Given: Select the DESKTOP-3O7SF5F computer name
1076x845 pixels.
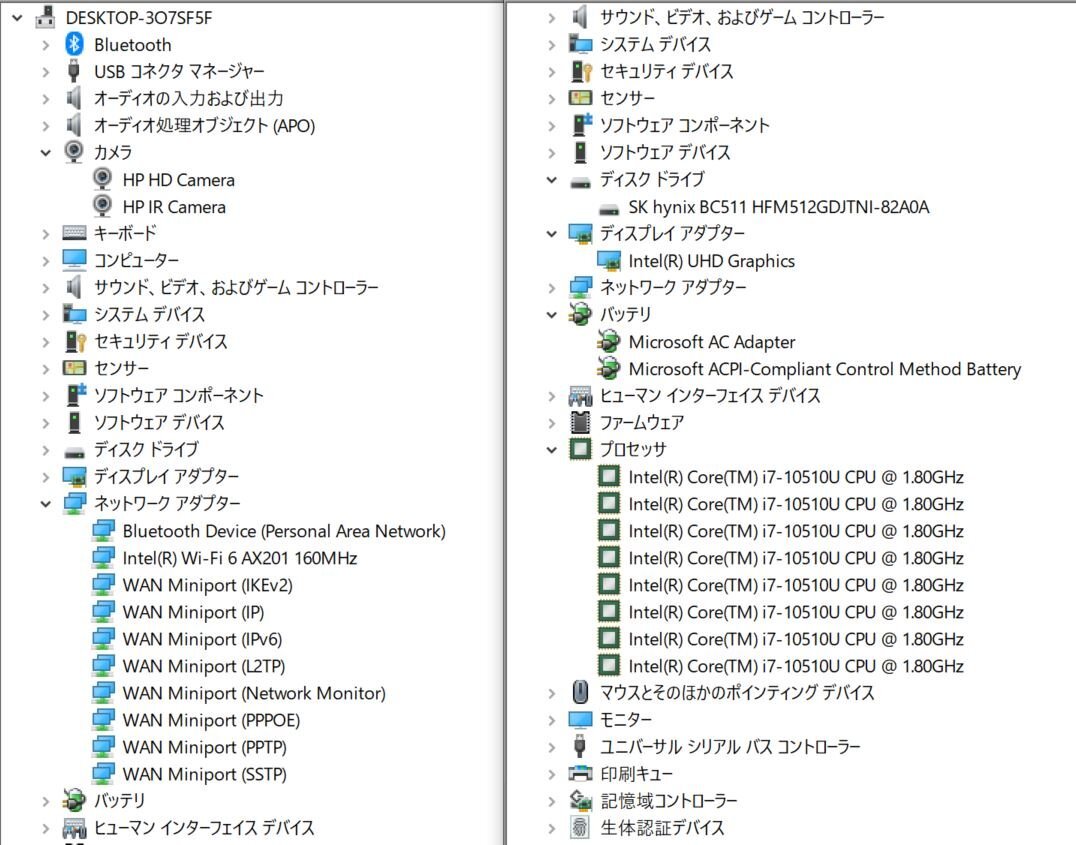Looking at the screenshot, I should [x=139, y=18].
